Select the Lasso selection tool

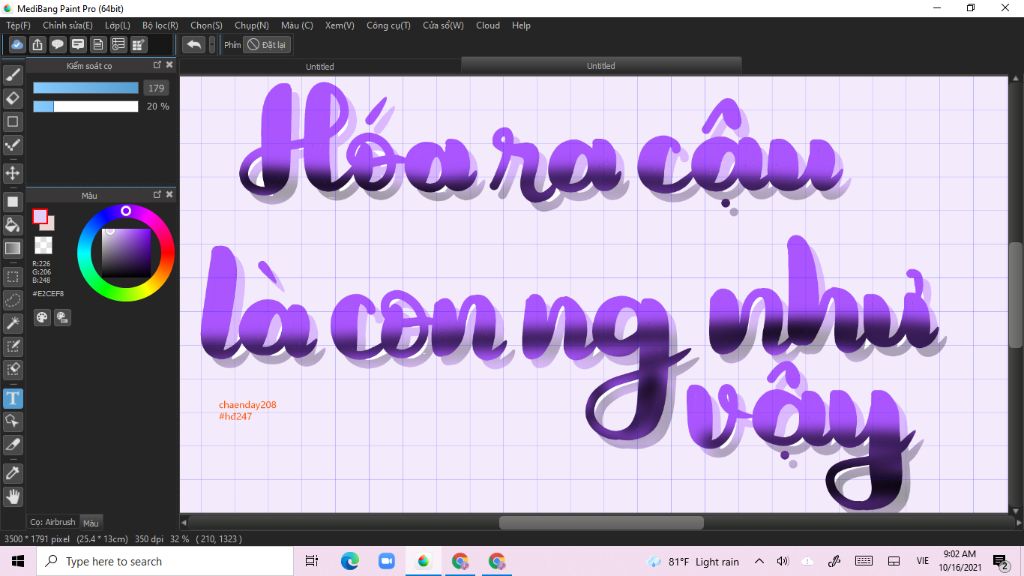(x=12, y=300)
